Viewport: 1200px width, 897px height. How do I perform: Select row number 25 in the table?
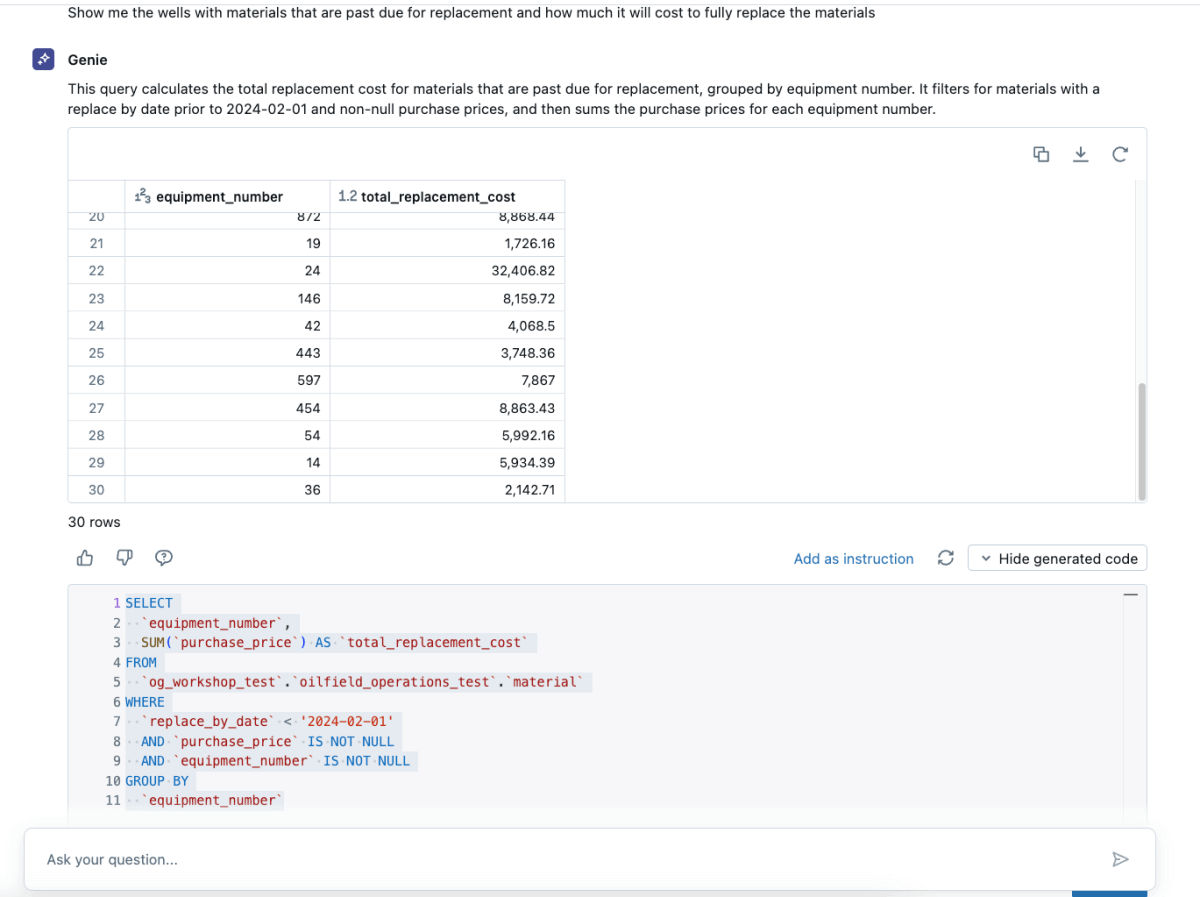(96, 352)
